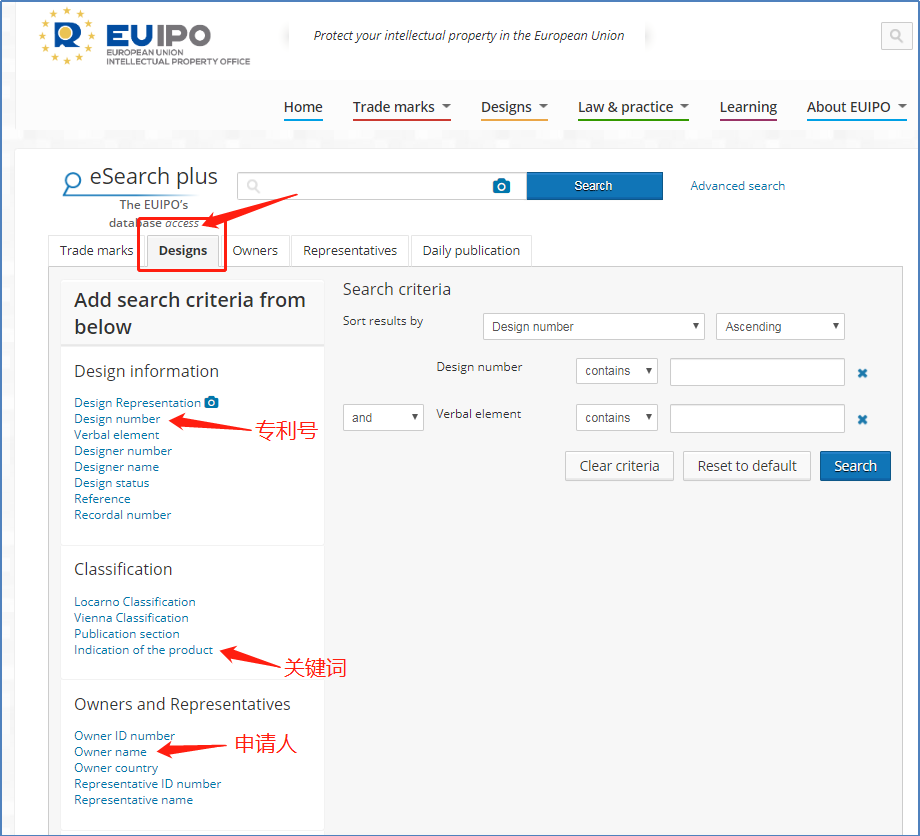The image size is (920, 836).
Task: Add the Owner name search criterion
Action: (x=110, y=752)
